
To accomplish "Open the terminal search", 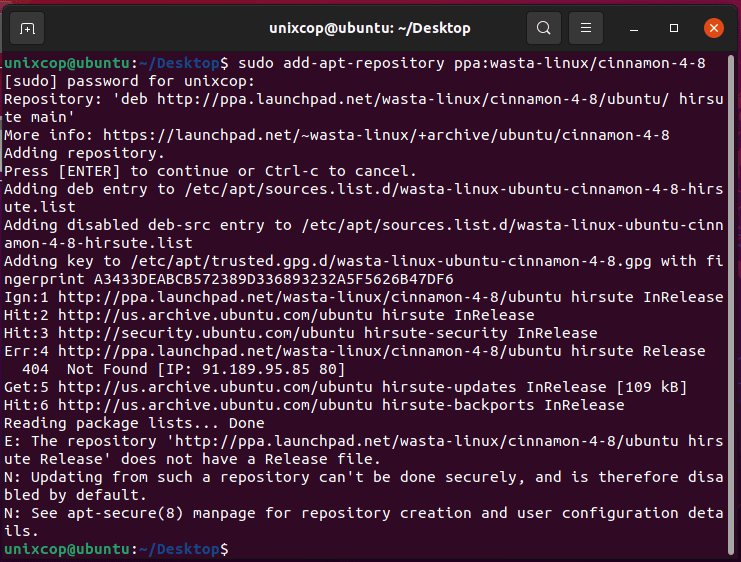I will tap(544, 28).
